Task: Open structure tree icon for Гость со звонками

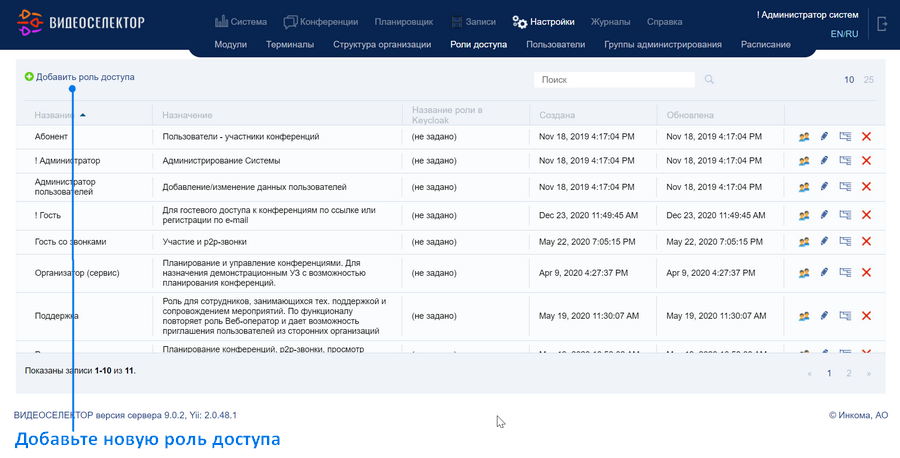Action: click(x=845, y=242)
